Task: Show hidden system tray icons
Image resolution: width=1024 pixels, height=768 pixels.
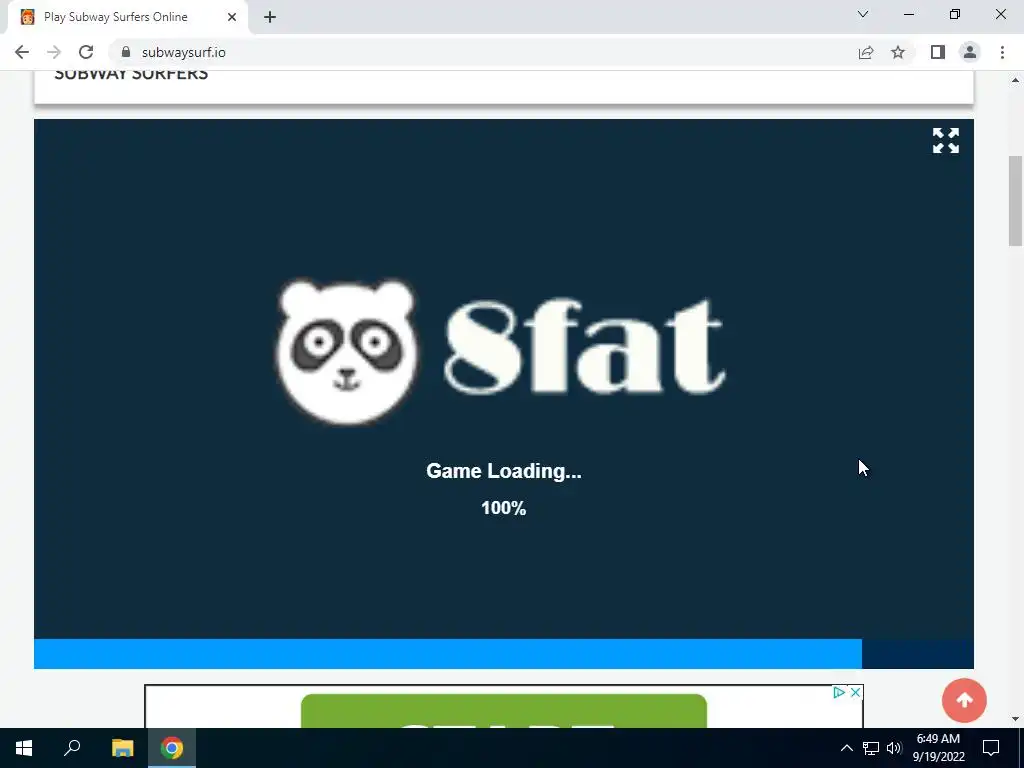Action: click(846, 748)
